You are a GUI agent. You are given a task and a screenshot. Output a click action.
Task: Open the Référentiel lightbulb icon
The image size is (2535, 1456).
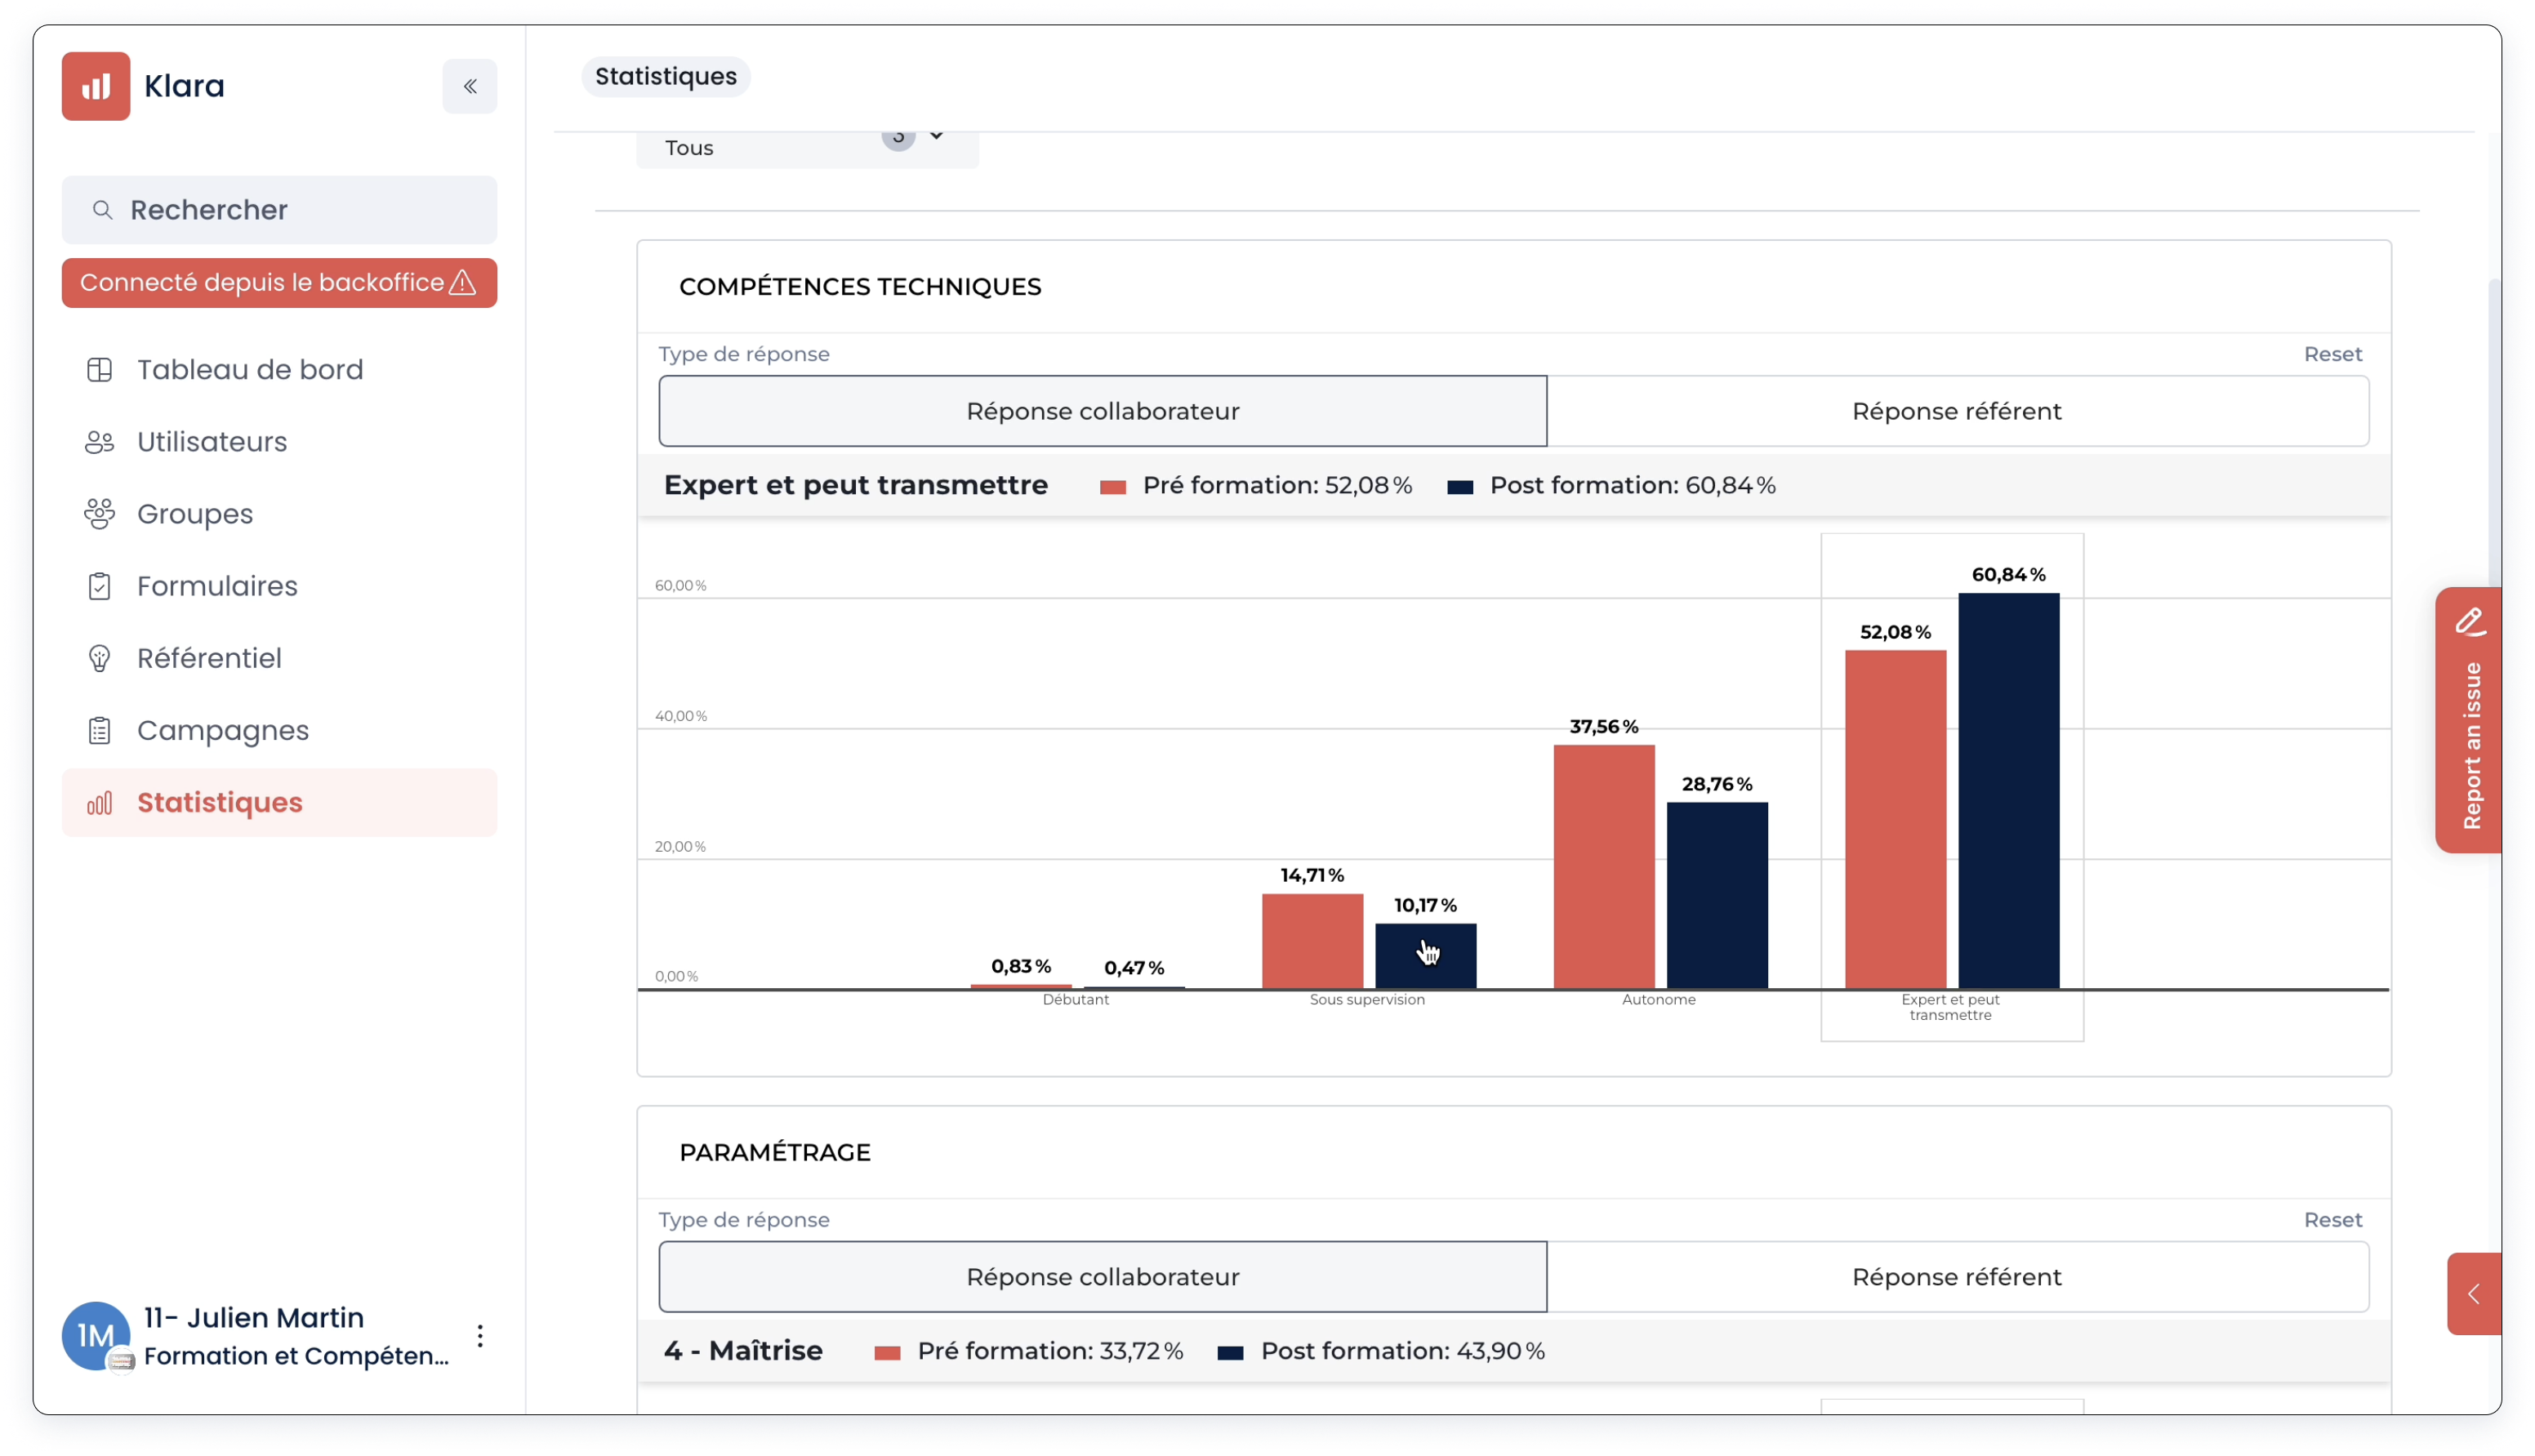(x=99, y=658)
